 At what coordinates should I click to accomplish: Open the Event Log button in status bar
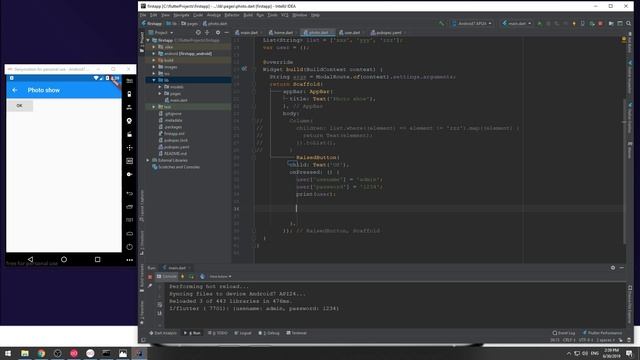(564, 333)
